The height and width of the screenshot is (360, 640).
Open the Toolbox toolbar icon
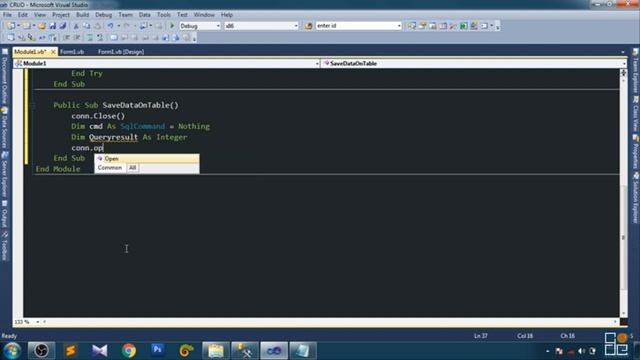(x=453, y=26)
